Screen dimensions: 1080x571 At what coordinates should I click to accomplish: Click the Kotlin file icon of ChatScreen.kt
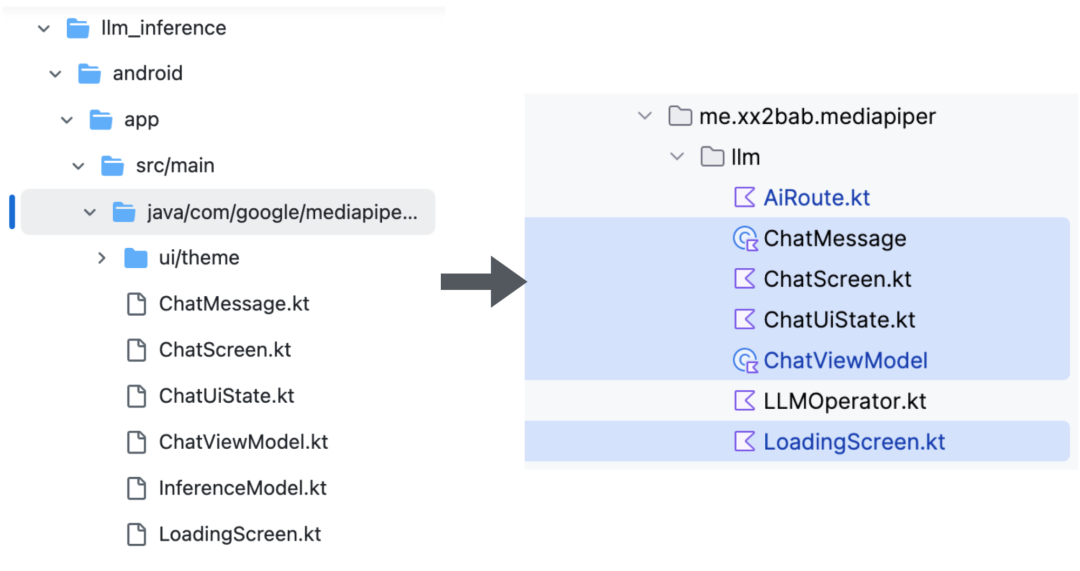point(745,279)
